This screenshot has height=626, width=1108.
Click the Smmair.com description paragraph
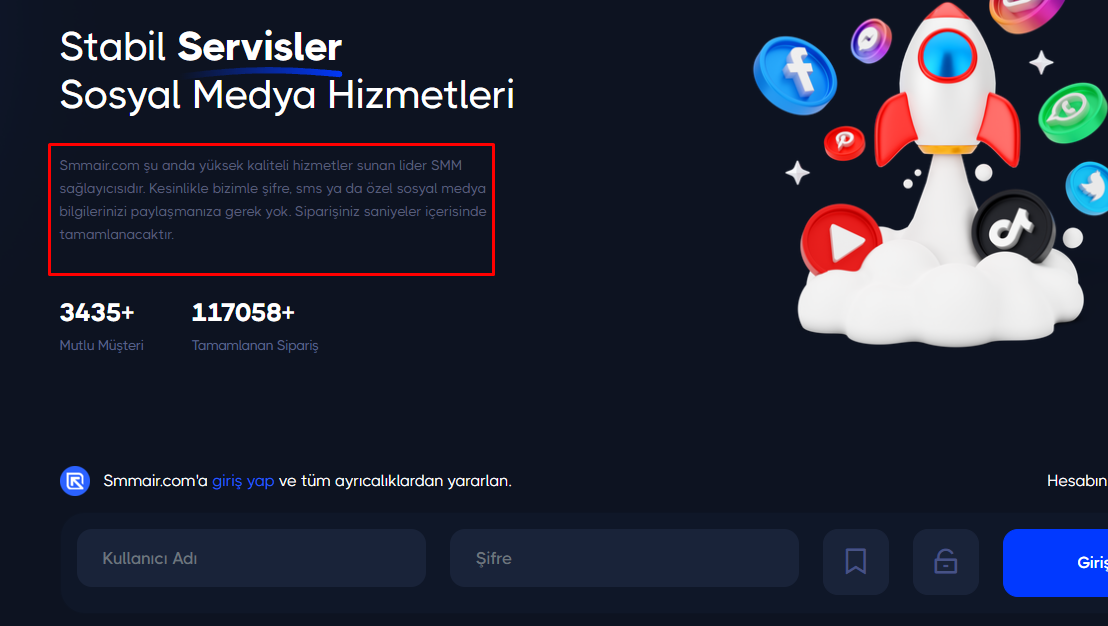pyautogui.click(x=273, y=200)
